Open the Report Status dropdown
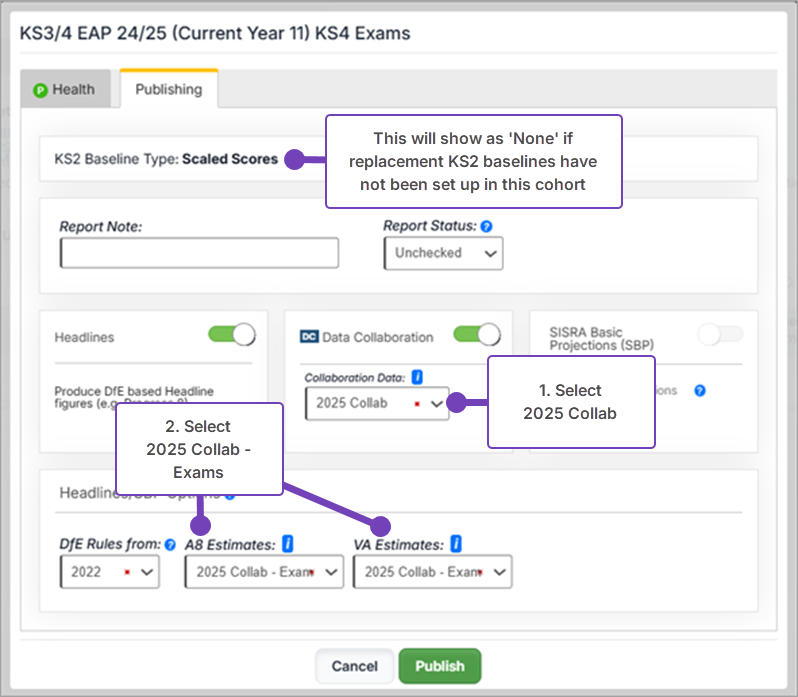 tap(443, 254)
